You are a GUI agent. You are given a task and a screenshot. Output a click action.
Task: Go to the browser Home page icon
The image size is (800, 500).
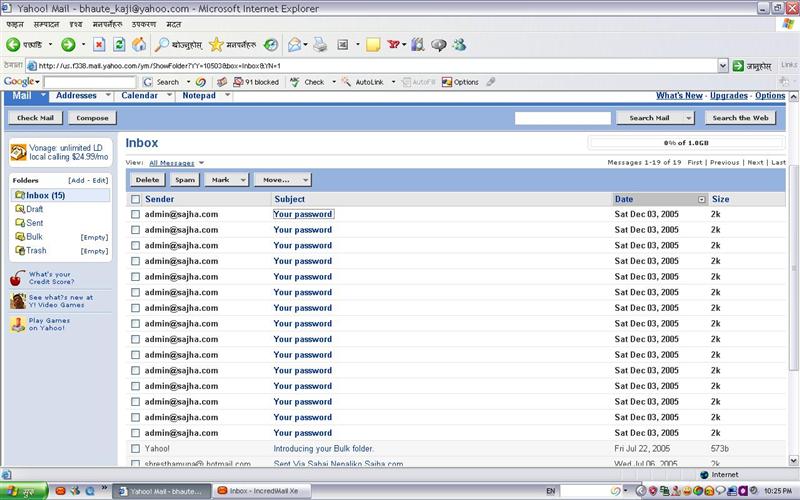coord(139,45)
